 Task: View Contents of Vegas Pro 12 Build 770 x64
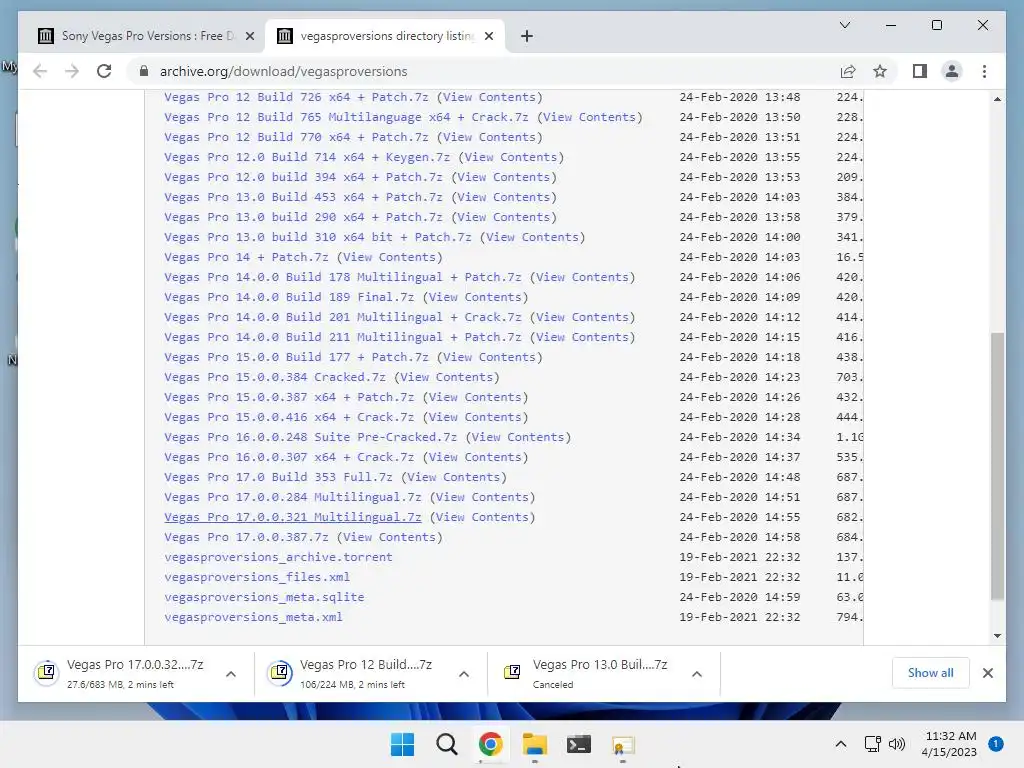tap(489, 137)
